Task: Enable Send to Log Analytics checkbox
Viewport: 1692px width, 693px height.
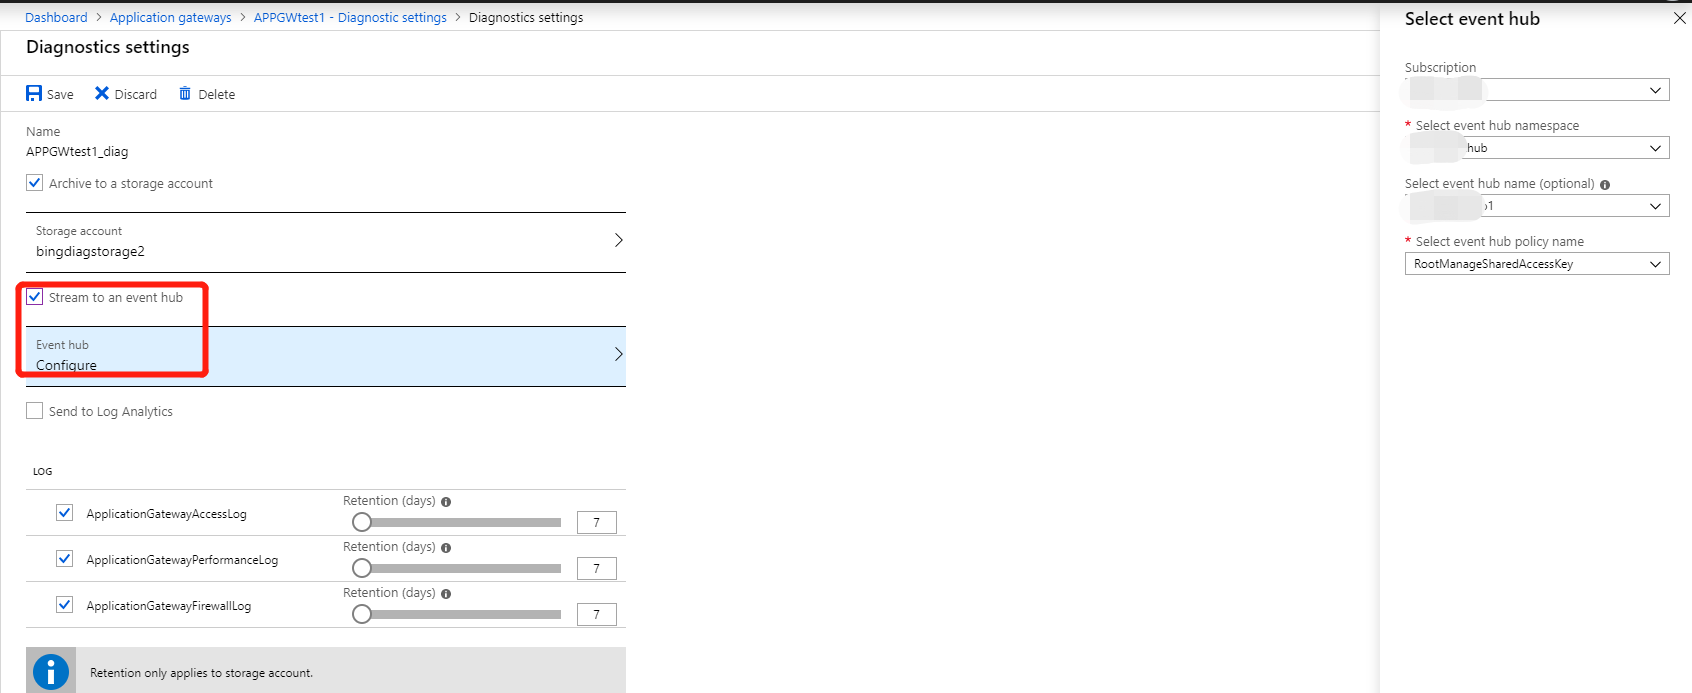Action: tap(35, 411)
